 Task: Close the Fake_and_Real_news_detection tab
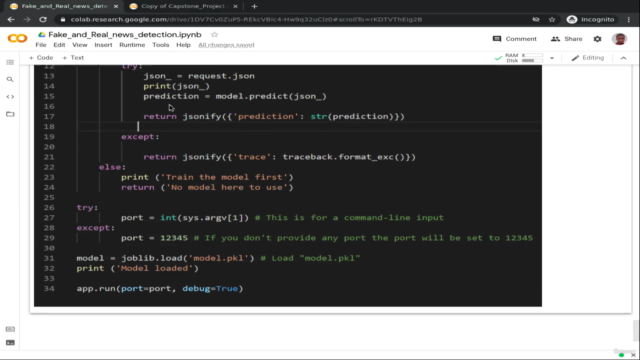(116, 6)
